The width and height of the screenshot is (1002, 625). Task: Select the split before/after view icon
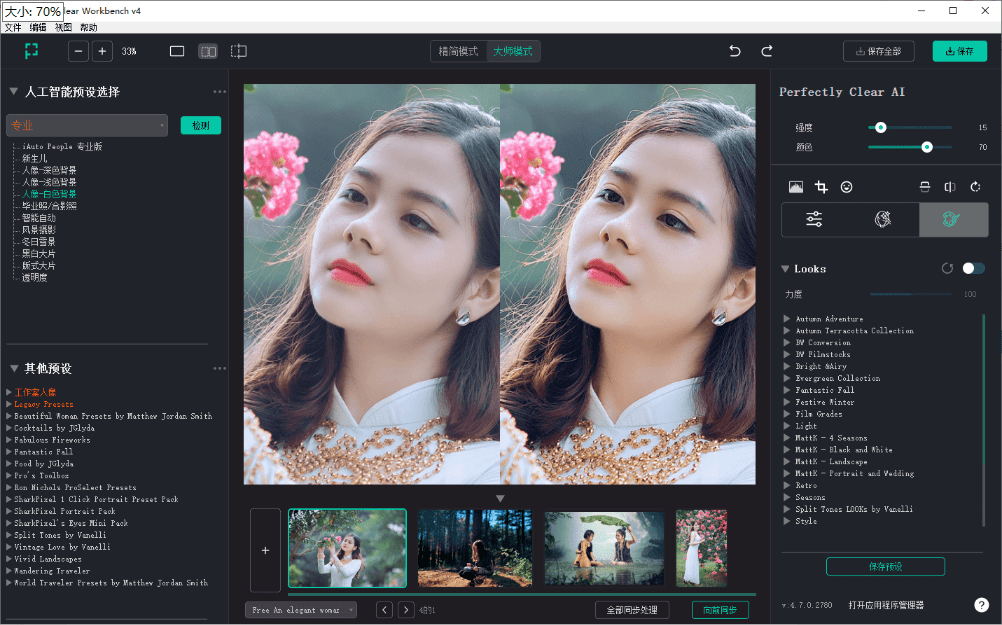pyautogui.click(x=238, y=51)
